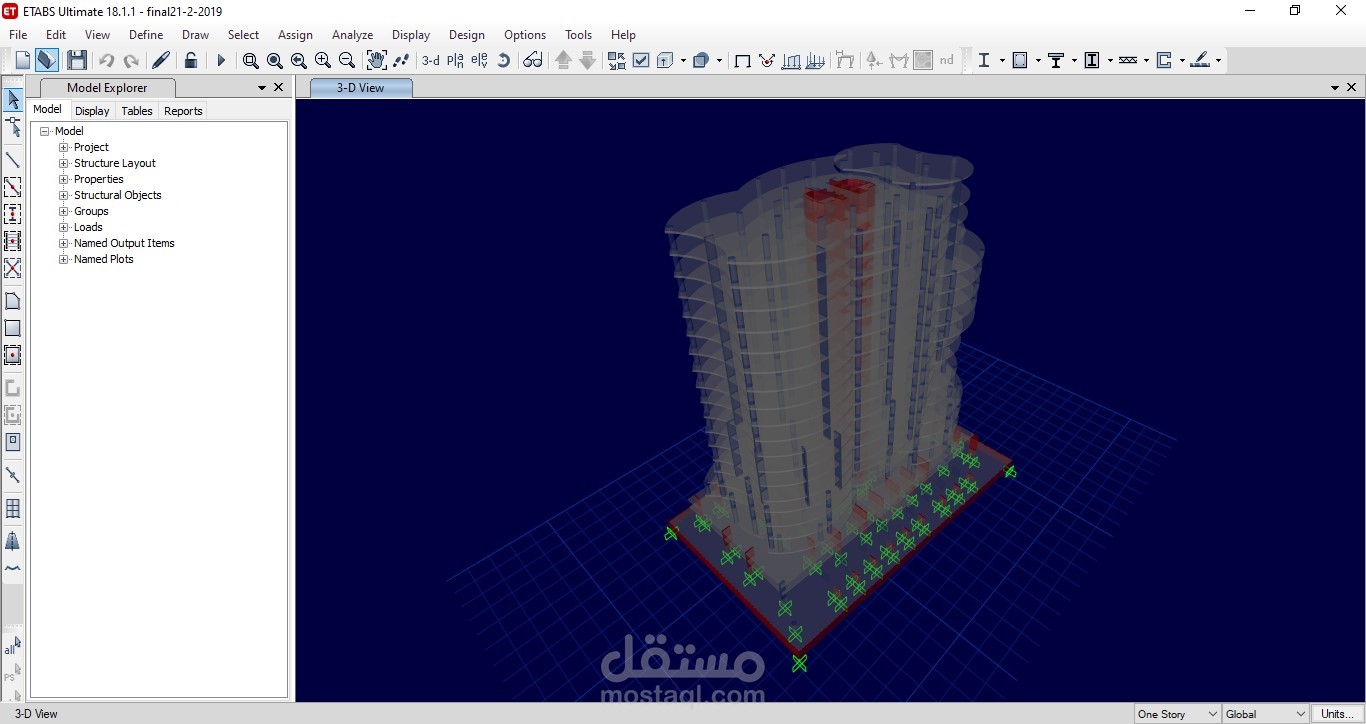Image resolution: width=1366 pixels, height=724 pixels.
Task: Click the Units button in status bar
Action: [x=1336, y=714]
